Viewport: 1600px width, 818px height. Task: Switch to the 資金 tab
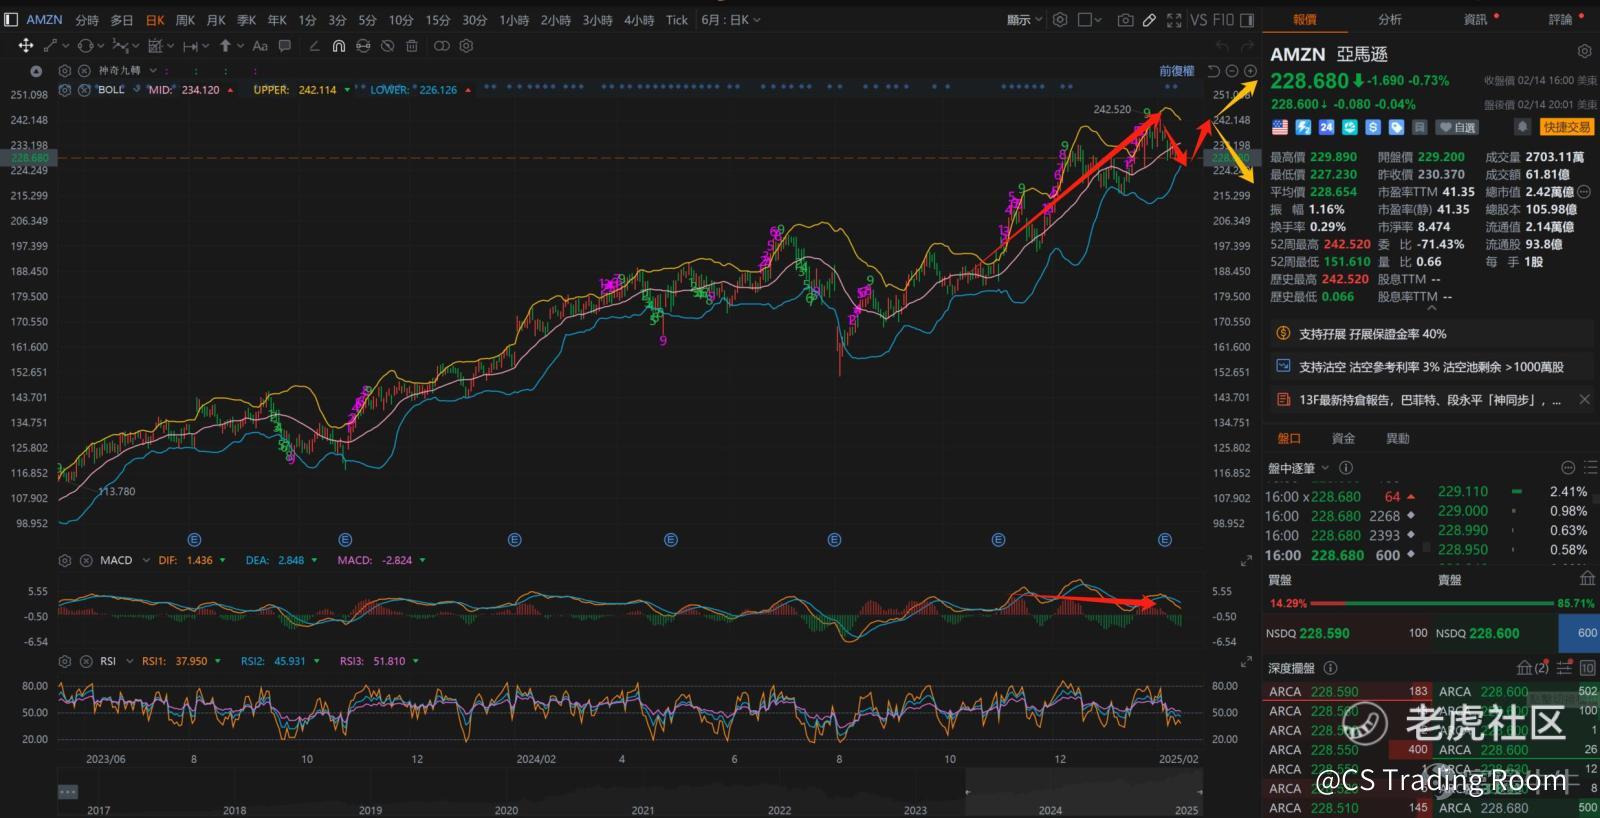(x=1343, y=438)
